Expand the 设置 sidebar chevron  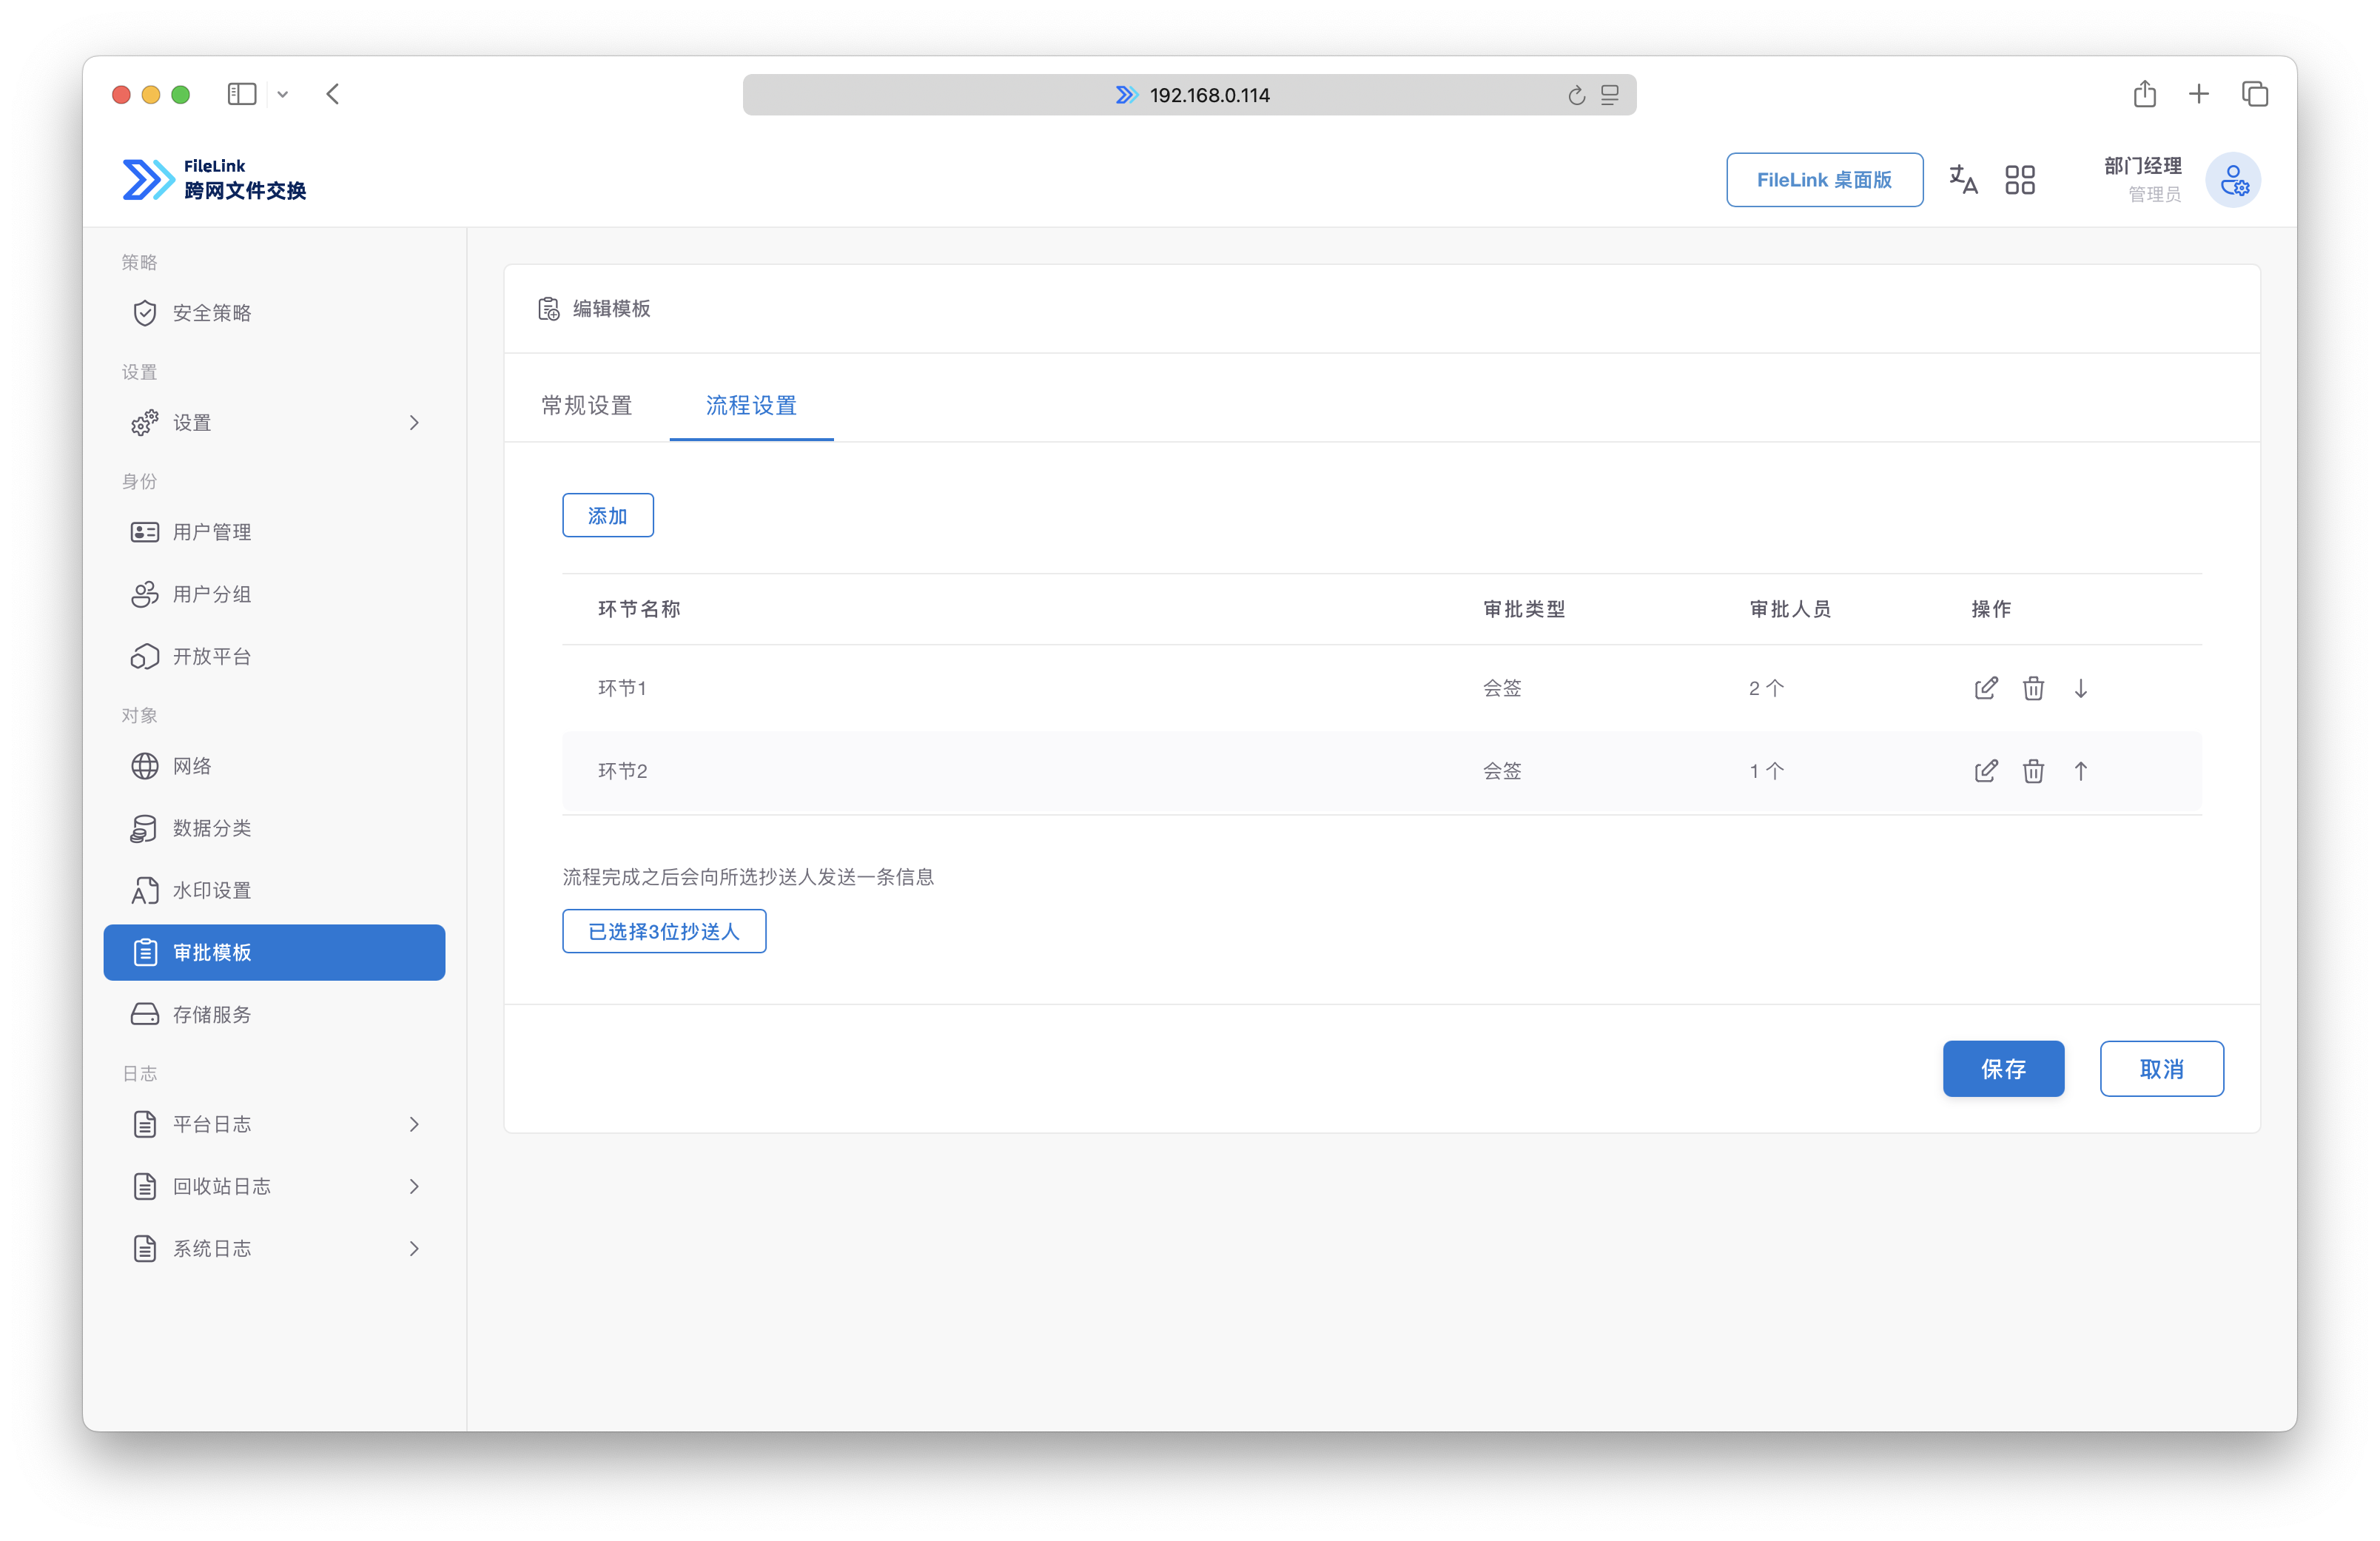pyautogui.click(x=414, y=423)
